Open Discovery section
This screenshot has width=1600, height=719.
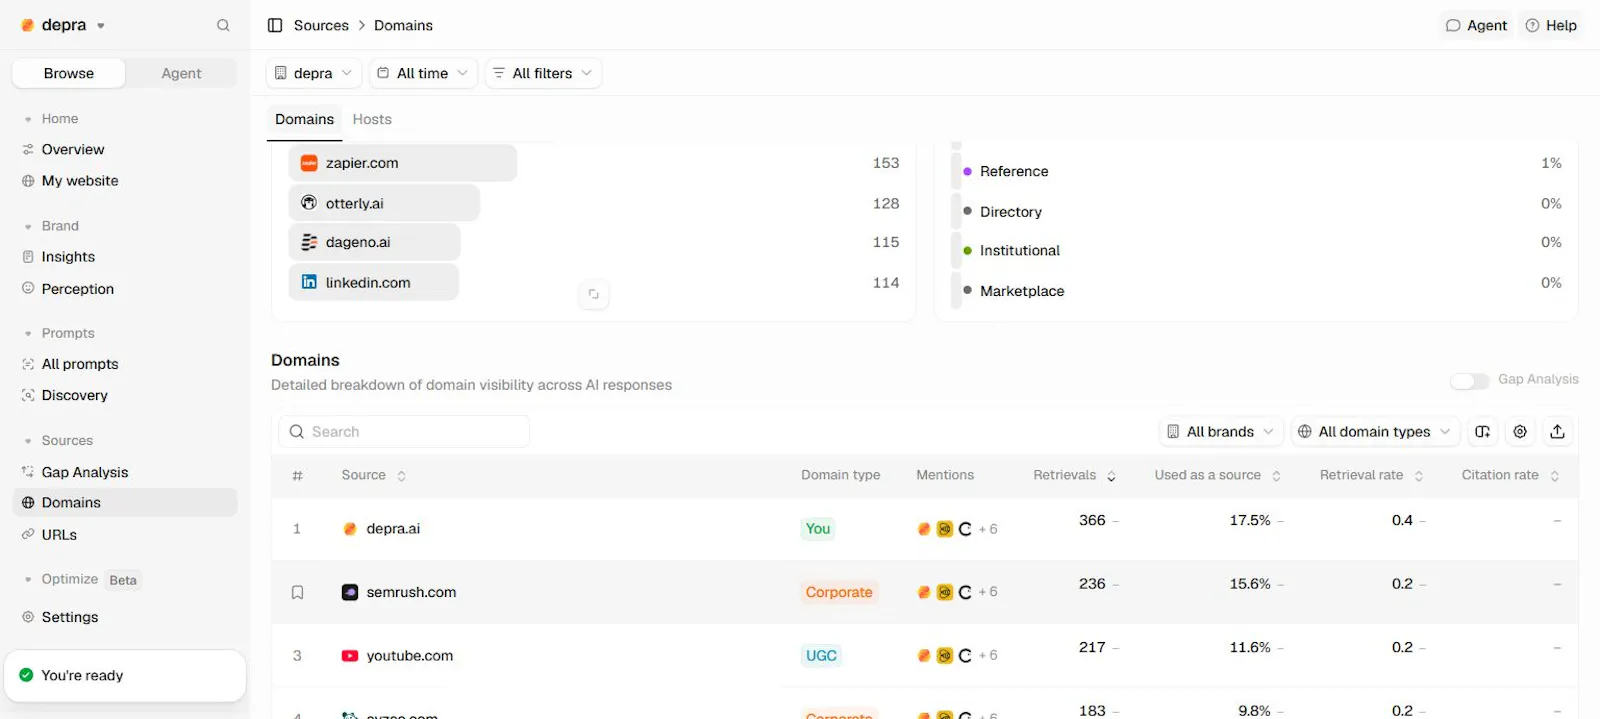tap(75, 395)
